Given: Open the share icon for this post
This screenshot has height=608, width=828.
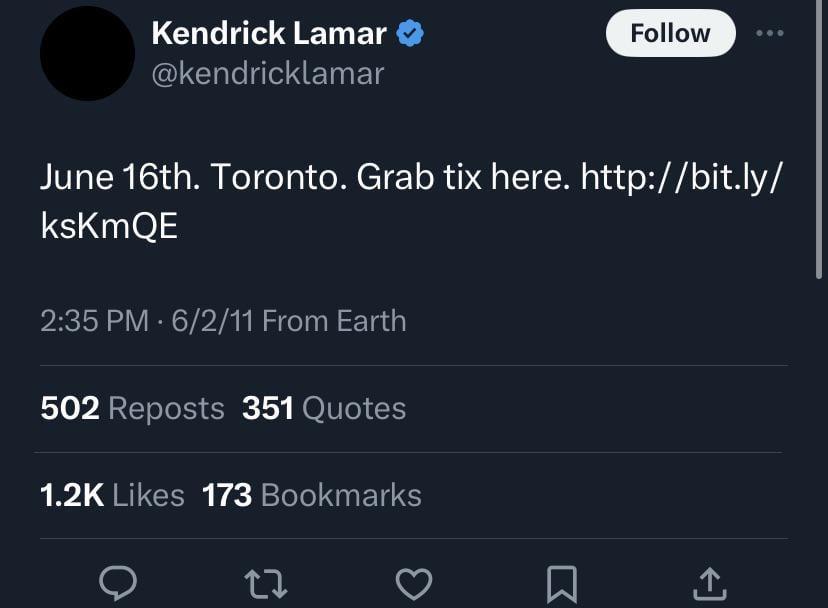Looking at the screenshot, I should point(710,584).
